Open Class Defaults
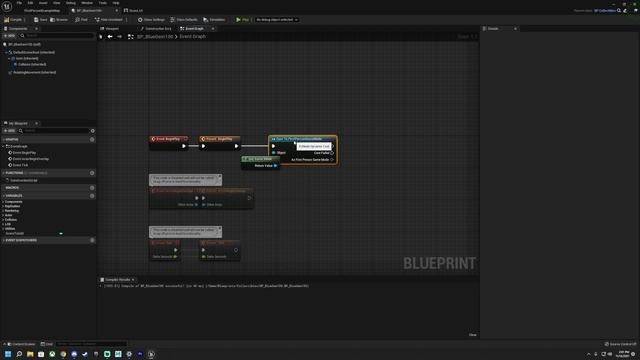This screenshot has width=640, height=360. [x=184, y=20]
